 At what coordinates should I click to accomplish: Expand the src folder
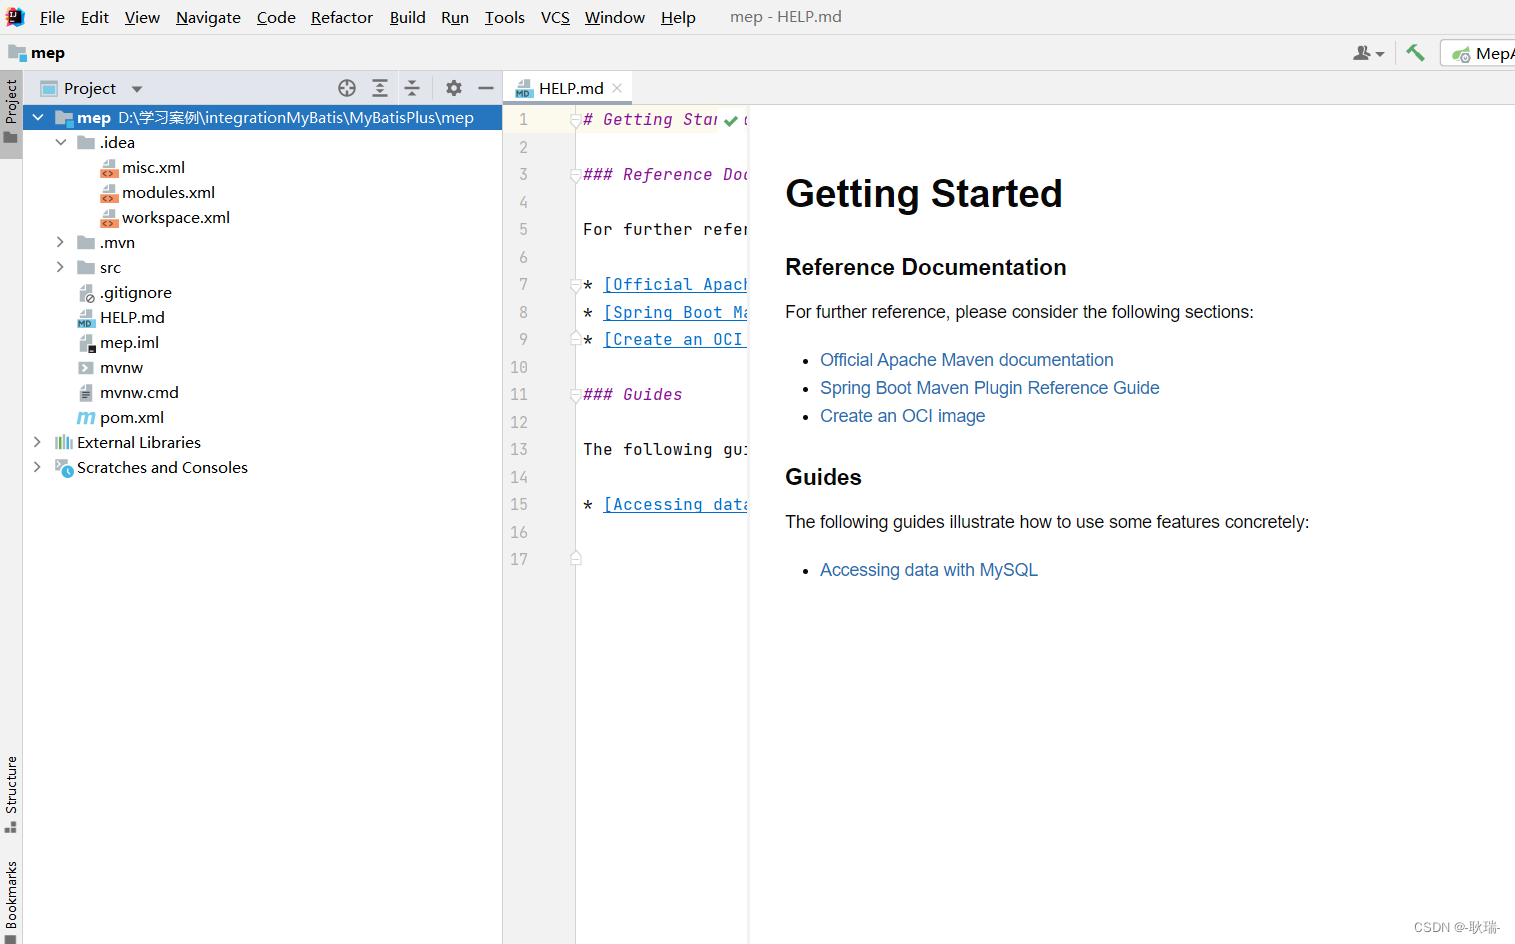click(x=61, y=267)
